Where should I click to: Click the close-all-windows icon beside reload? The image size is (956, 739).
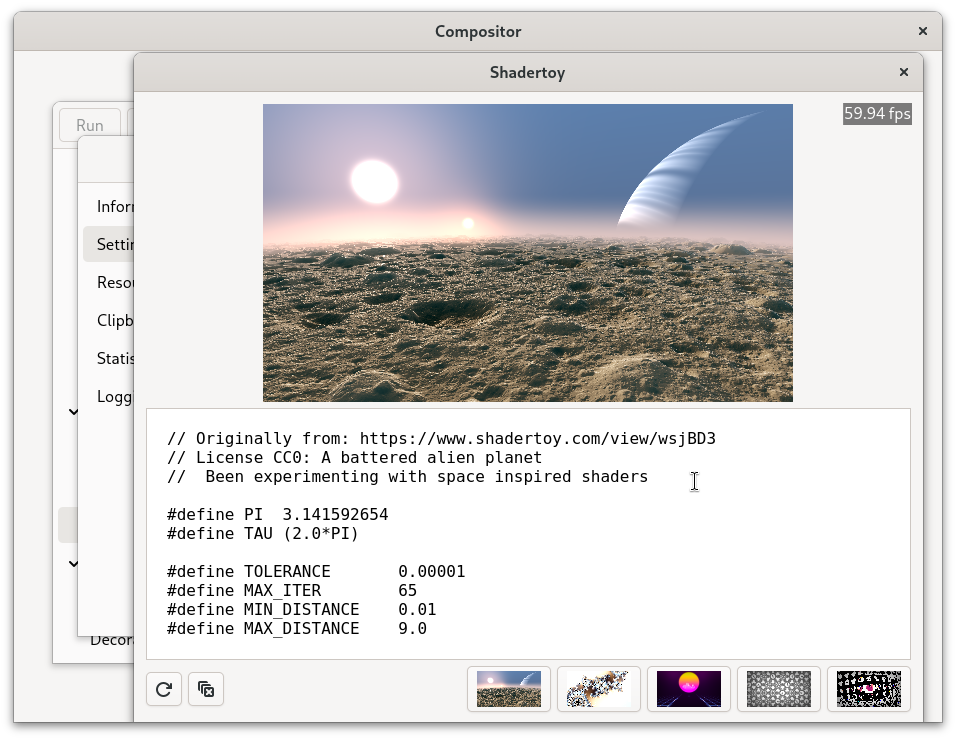(x=206, y=689)
